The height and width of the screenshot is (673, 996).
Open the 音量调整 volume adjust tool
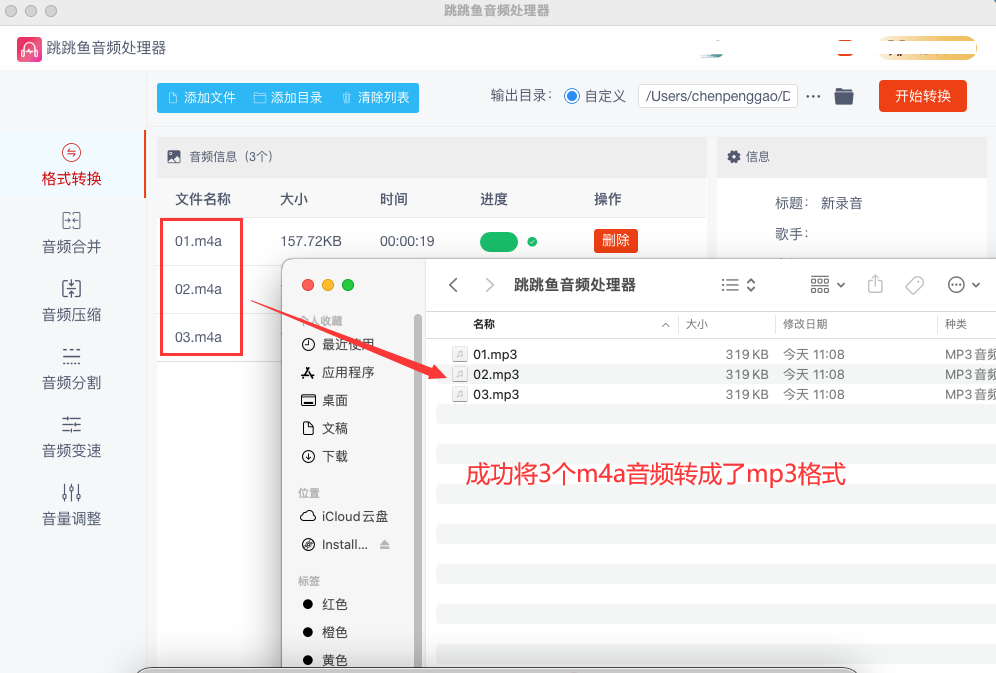71,505
